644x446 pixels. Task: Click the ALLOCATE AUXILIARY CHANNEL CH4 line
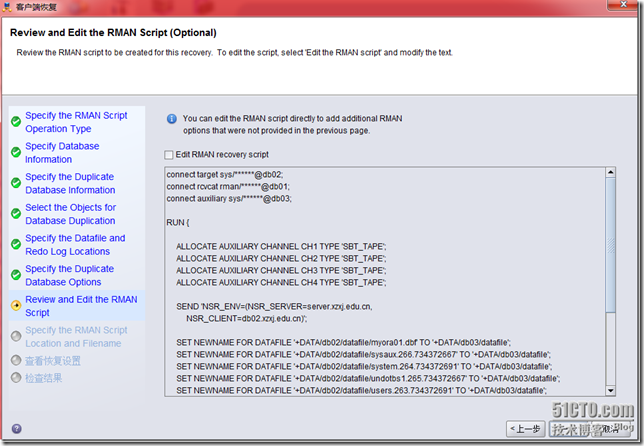tap(281, 283)
